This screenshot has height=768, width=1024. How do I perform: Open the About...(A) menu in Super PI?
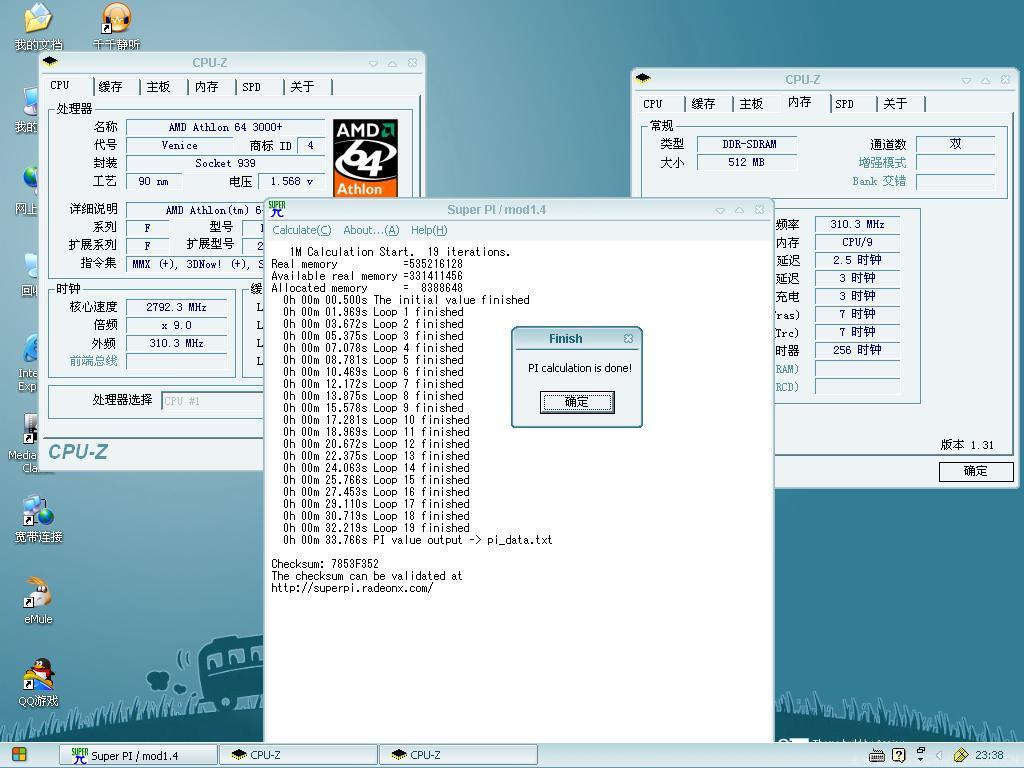pyautogui.click(x=371, y=230)
